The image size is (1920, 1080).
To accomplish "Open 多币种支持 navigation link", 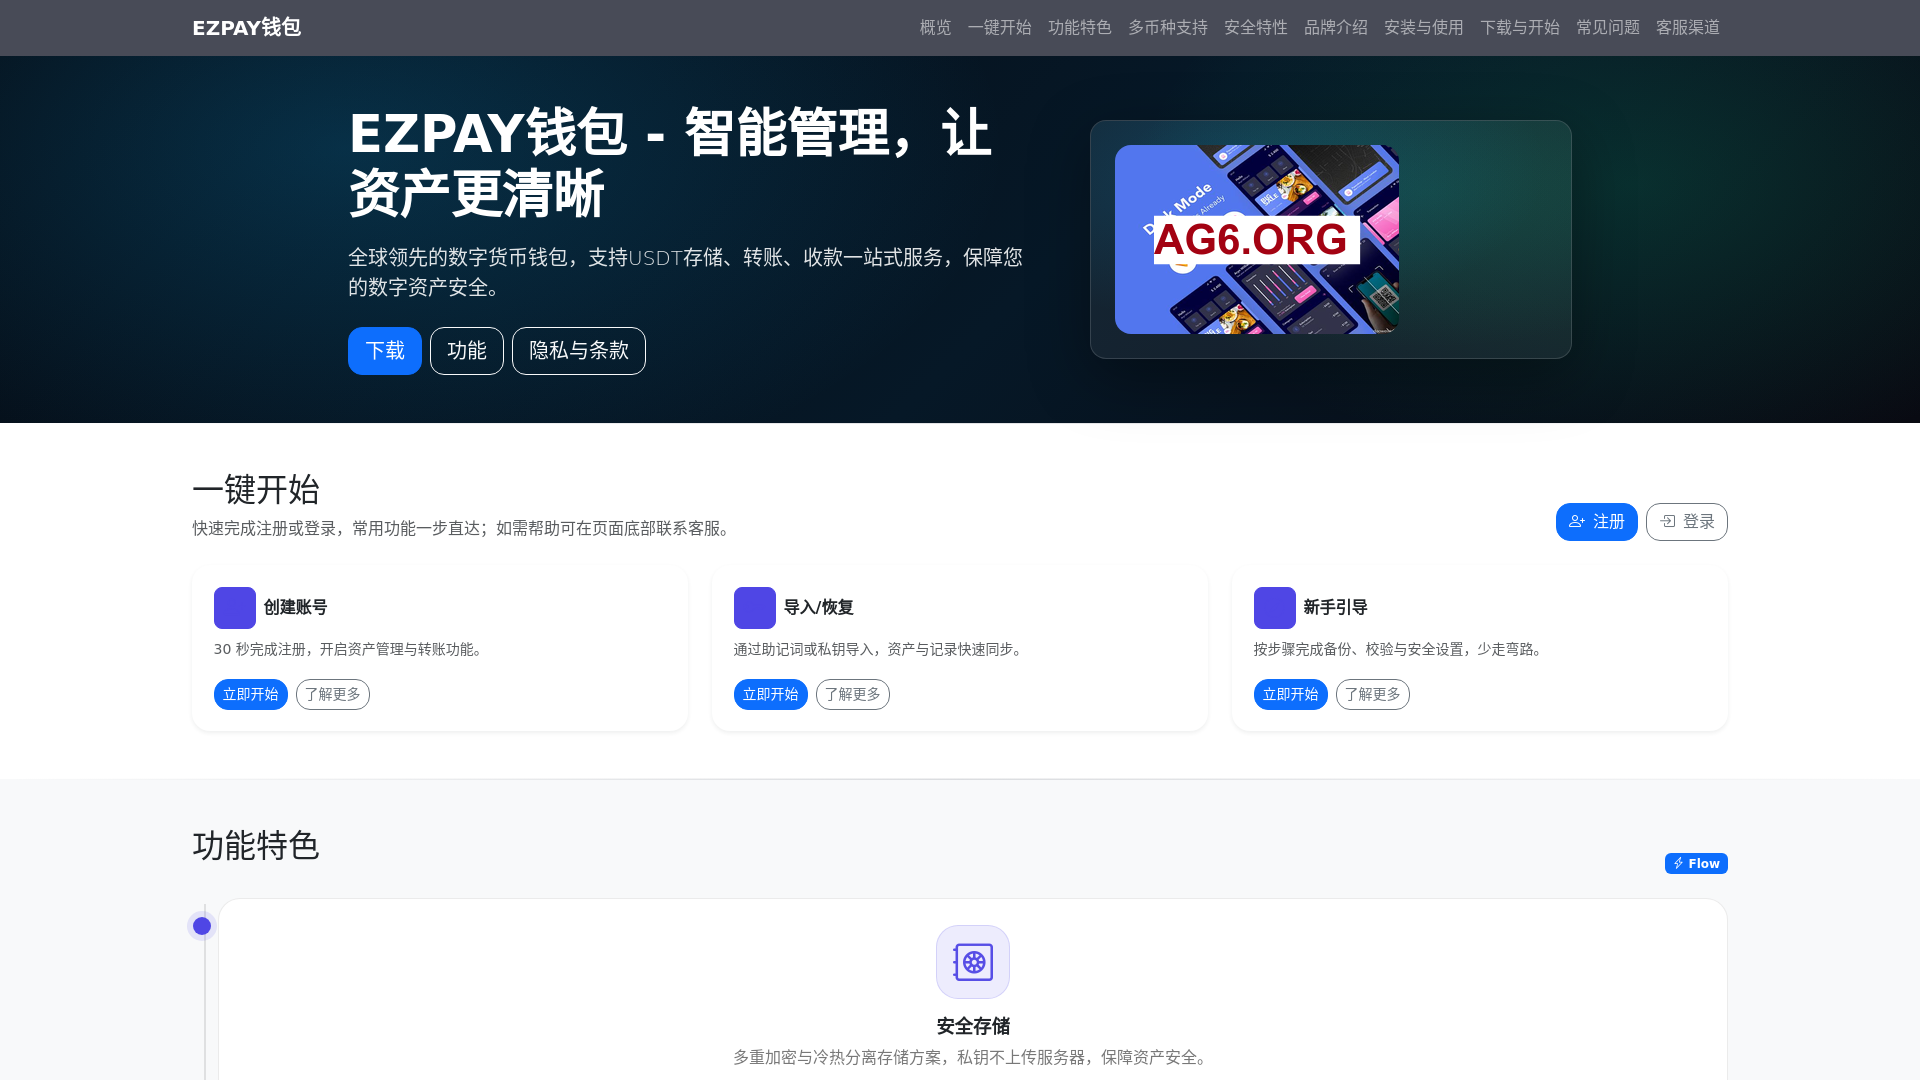I will 1167,28.
